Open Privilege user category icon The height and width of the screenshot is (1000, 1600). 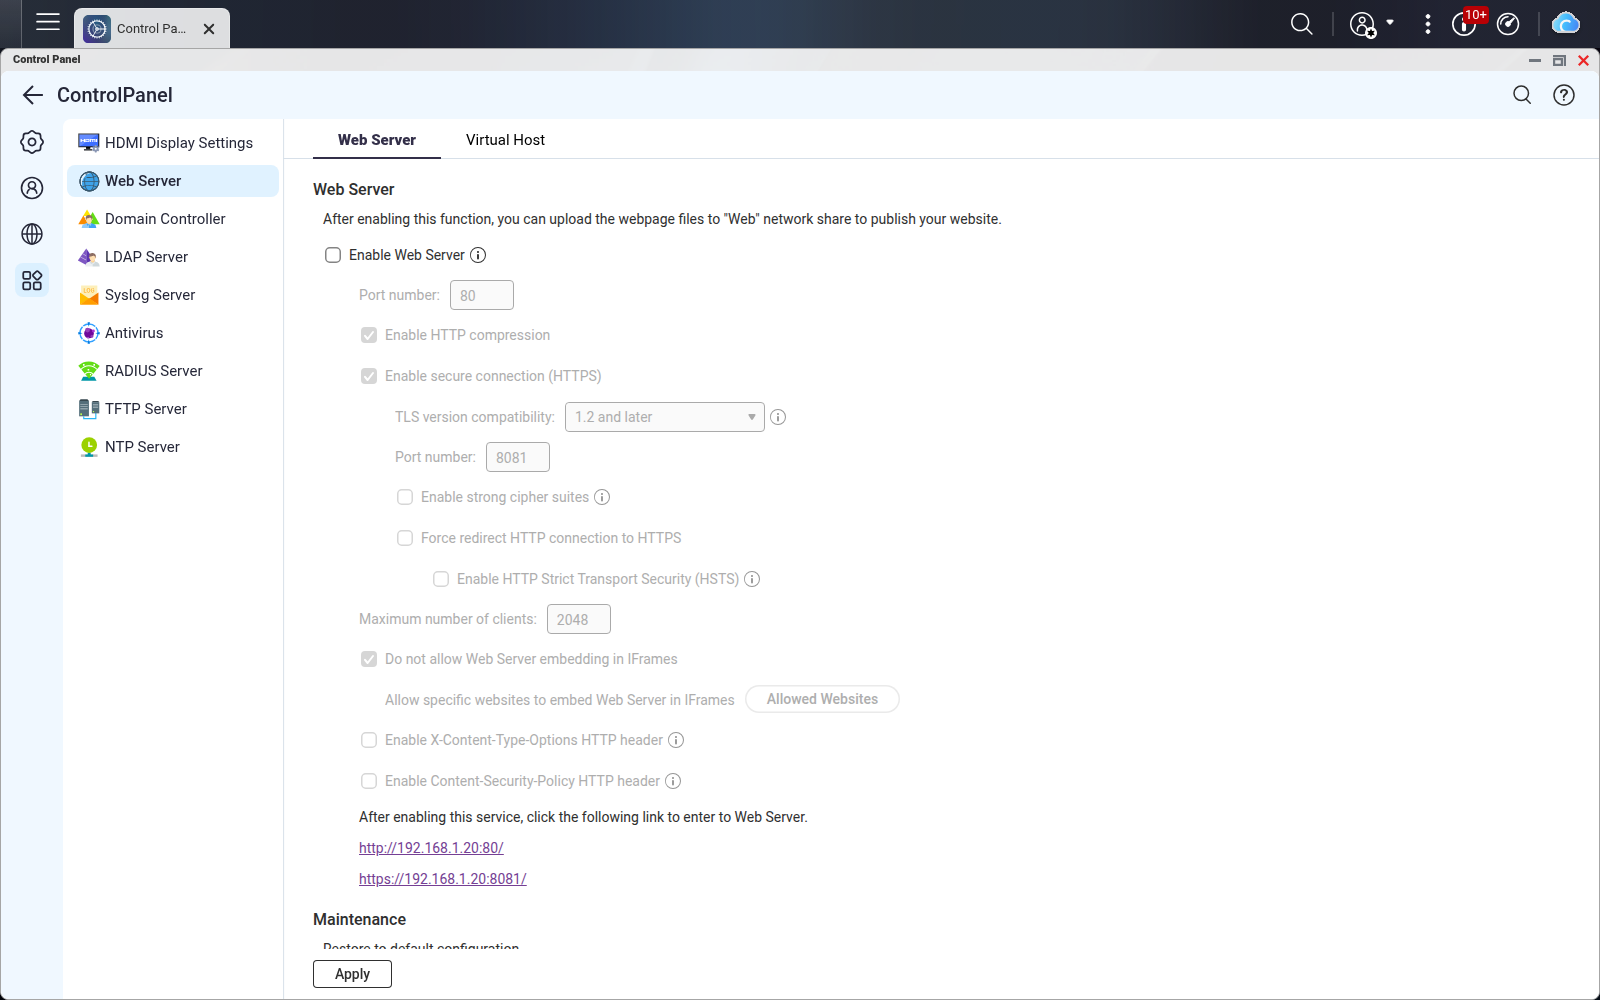[32, 188]
